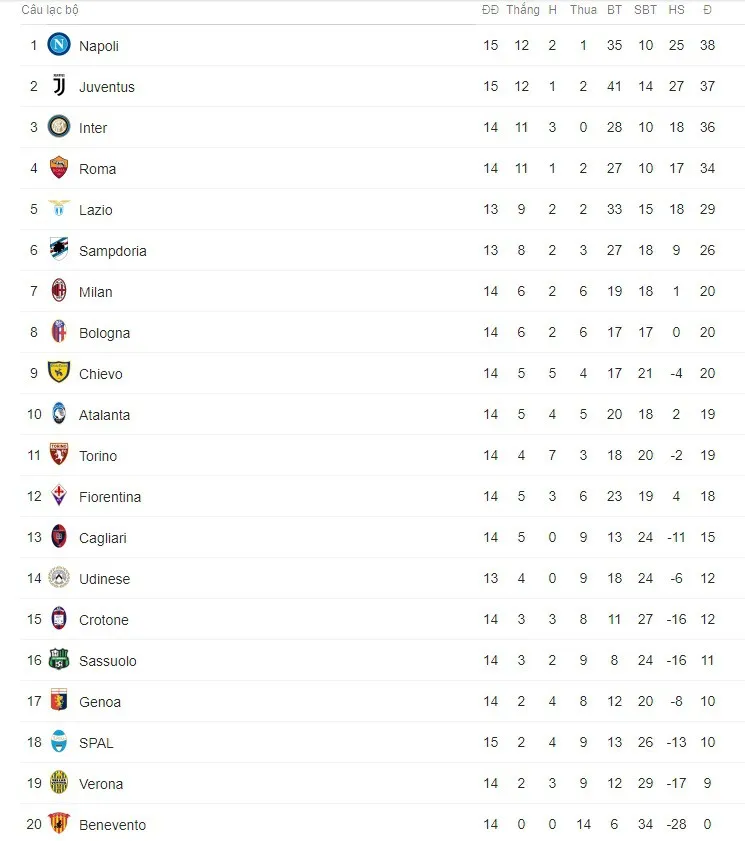Screen dimensions: 745x841
Task: Select the Câu lạc bộ column header
Action: [50, 10]
